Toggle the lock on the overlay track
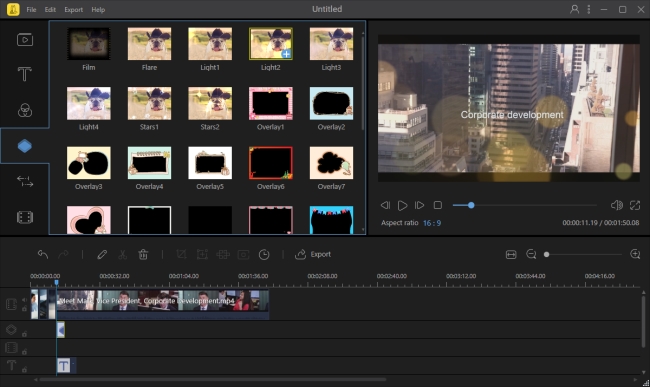The image size is (650, 387). 24,334
